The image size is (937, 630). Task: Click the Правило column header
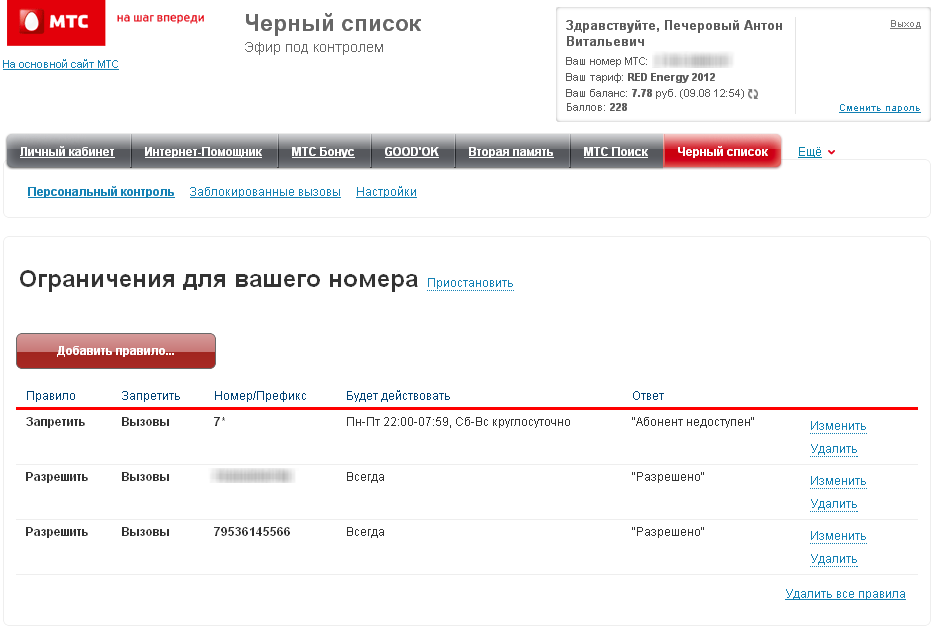coord(51,396)
